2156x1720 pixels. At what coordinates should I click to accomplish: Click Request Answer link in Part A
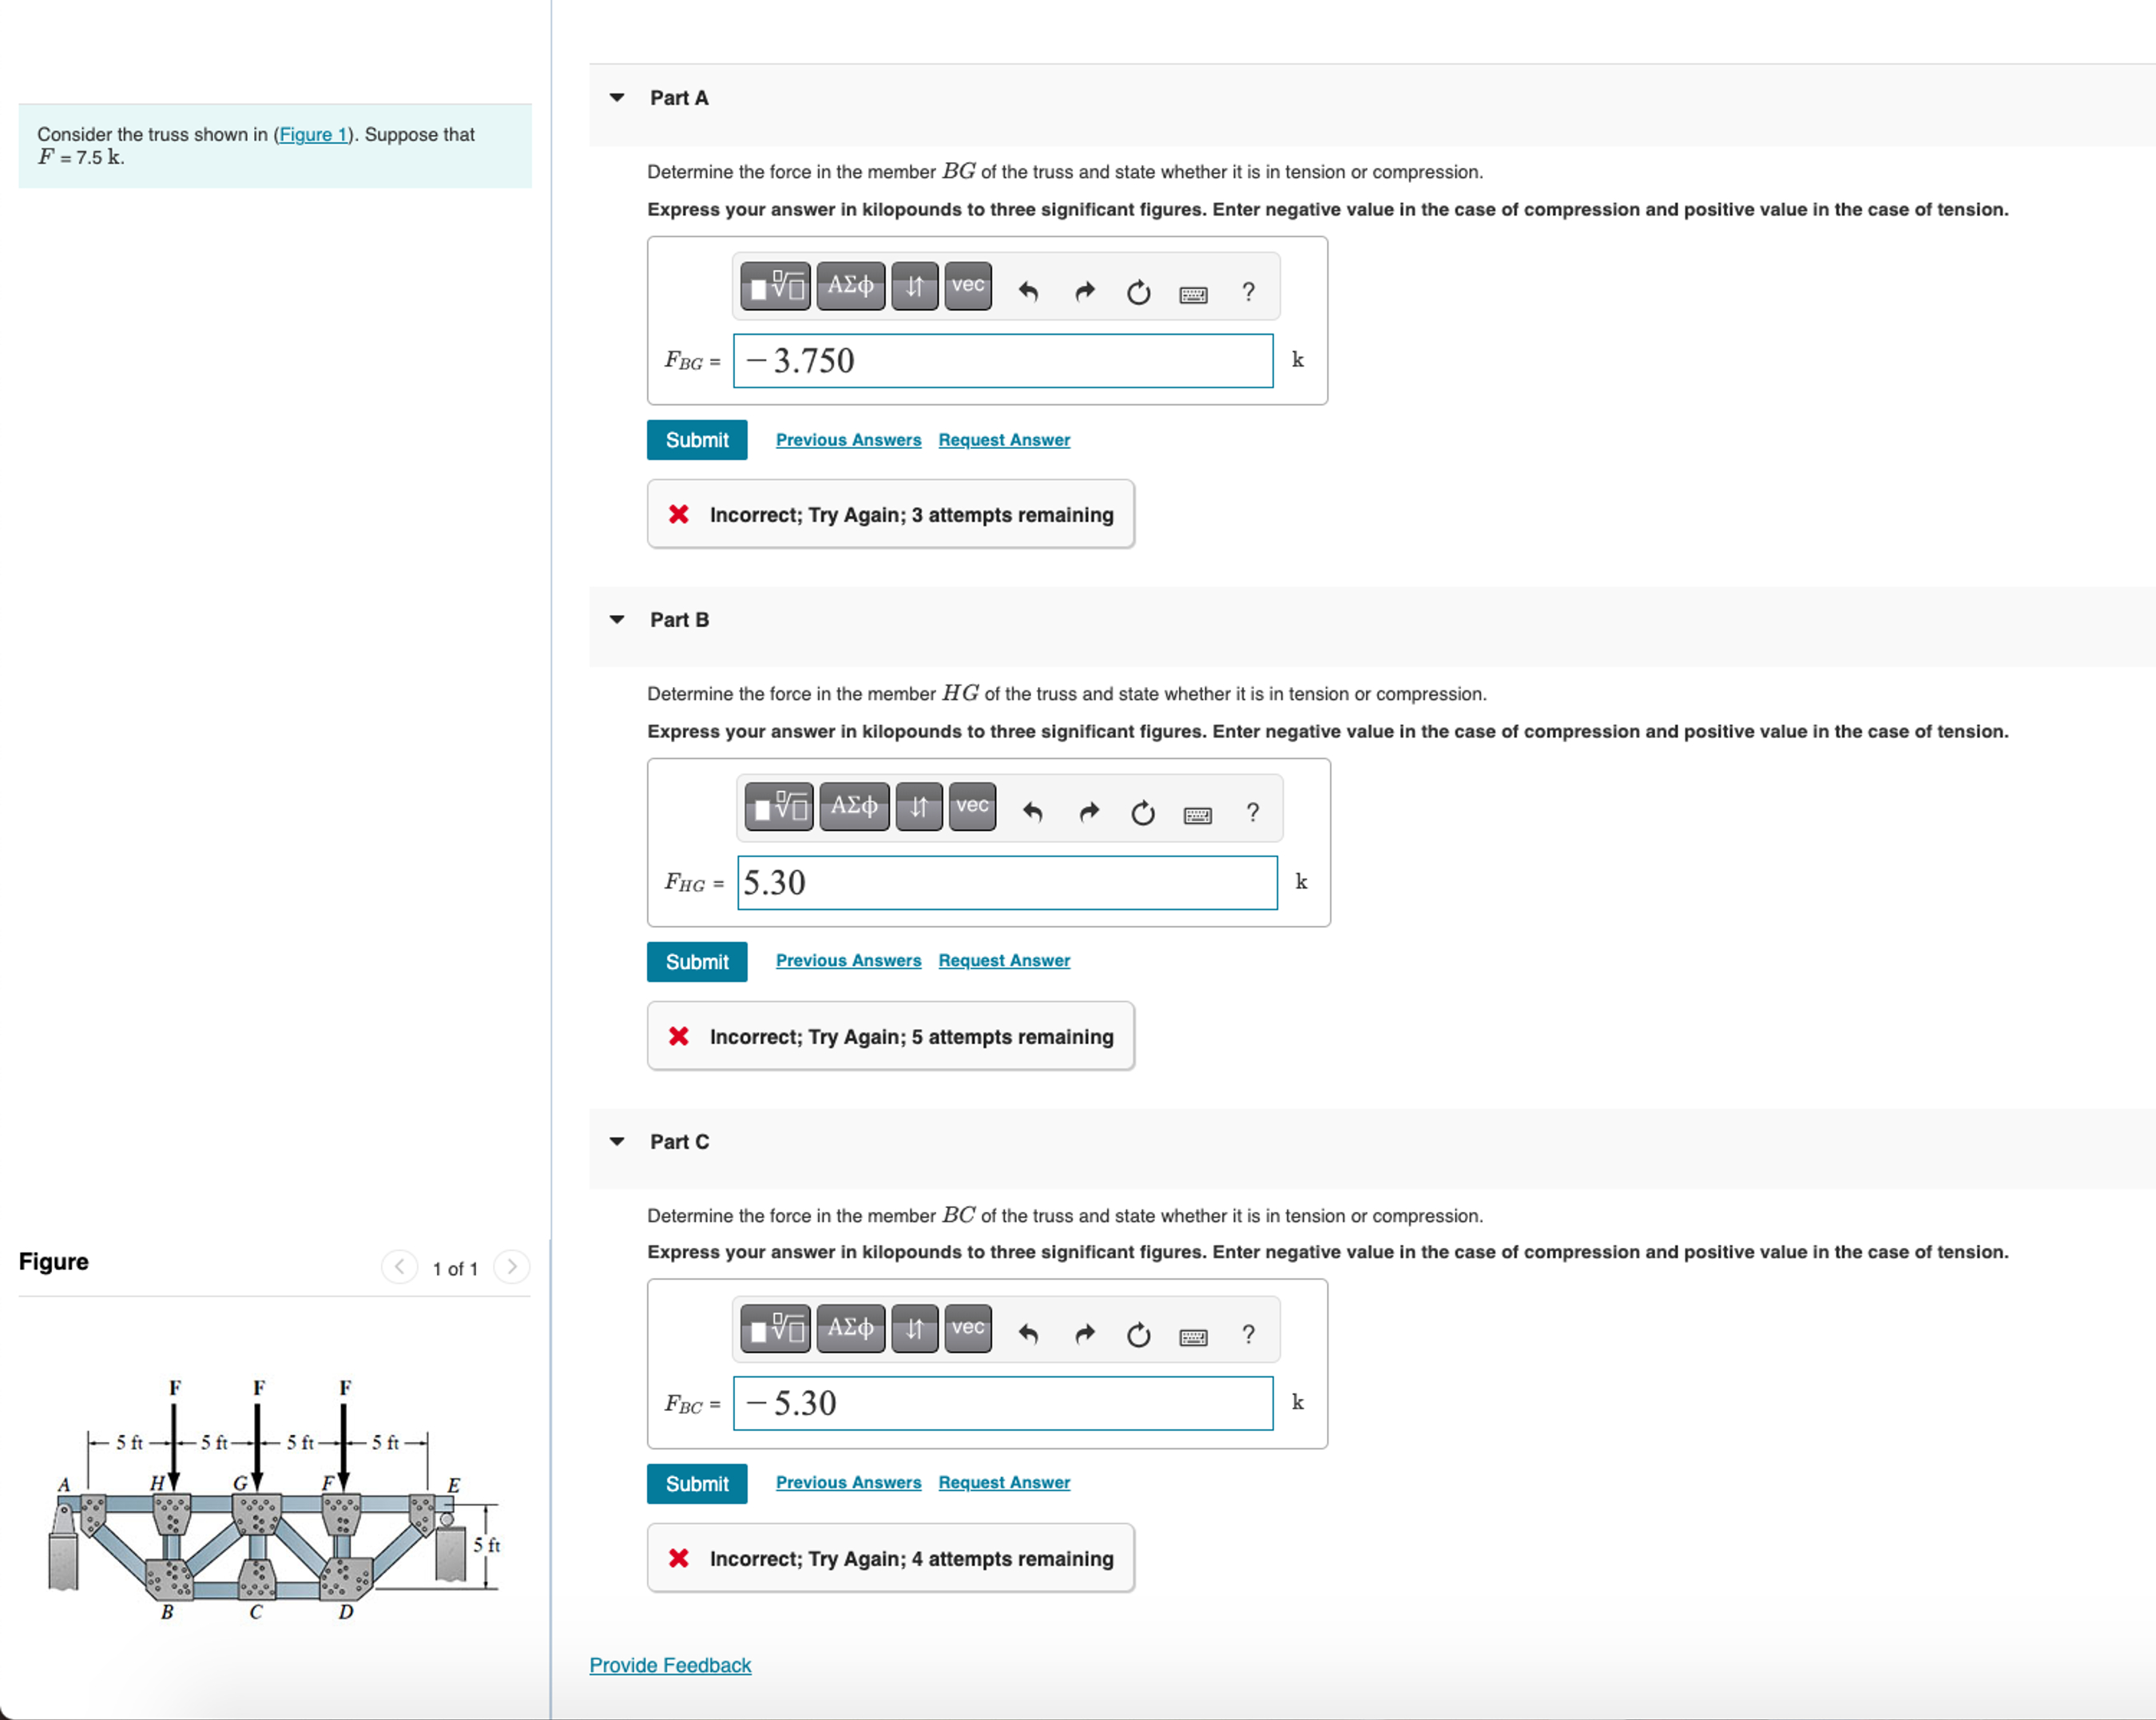[1003, 440]
